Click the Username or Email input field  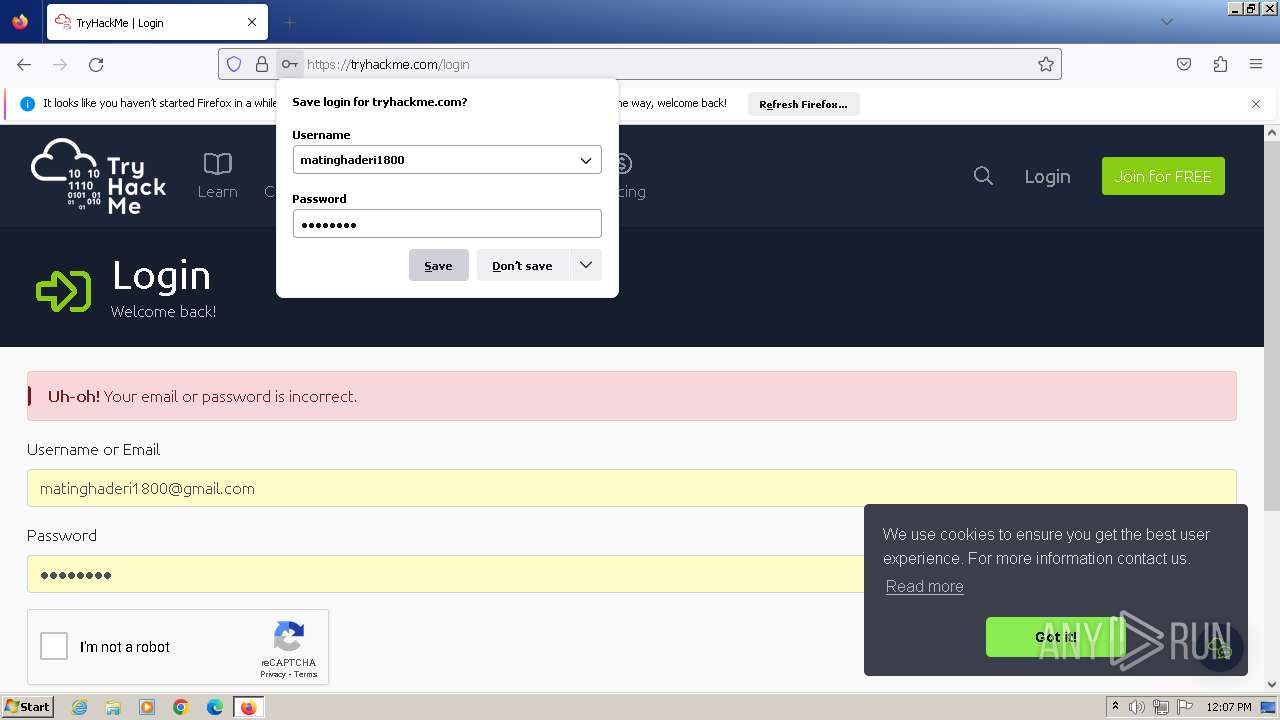[x=632, y=488]
